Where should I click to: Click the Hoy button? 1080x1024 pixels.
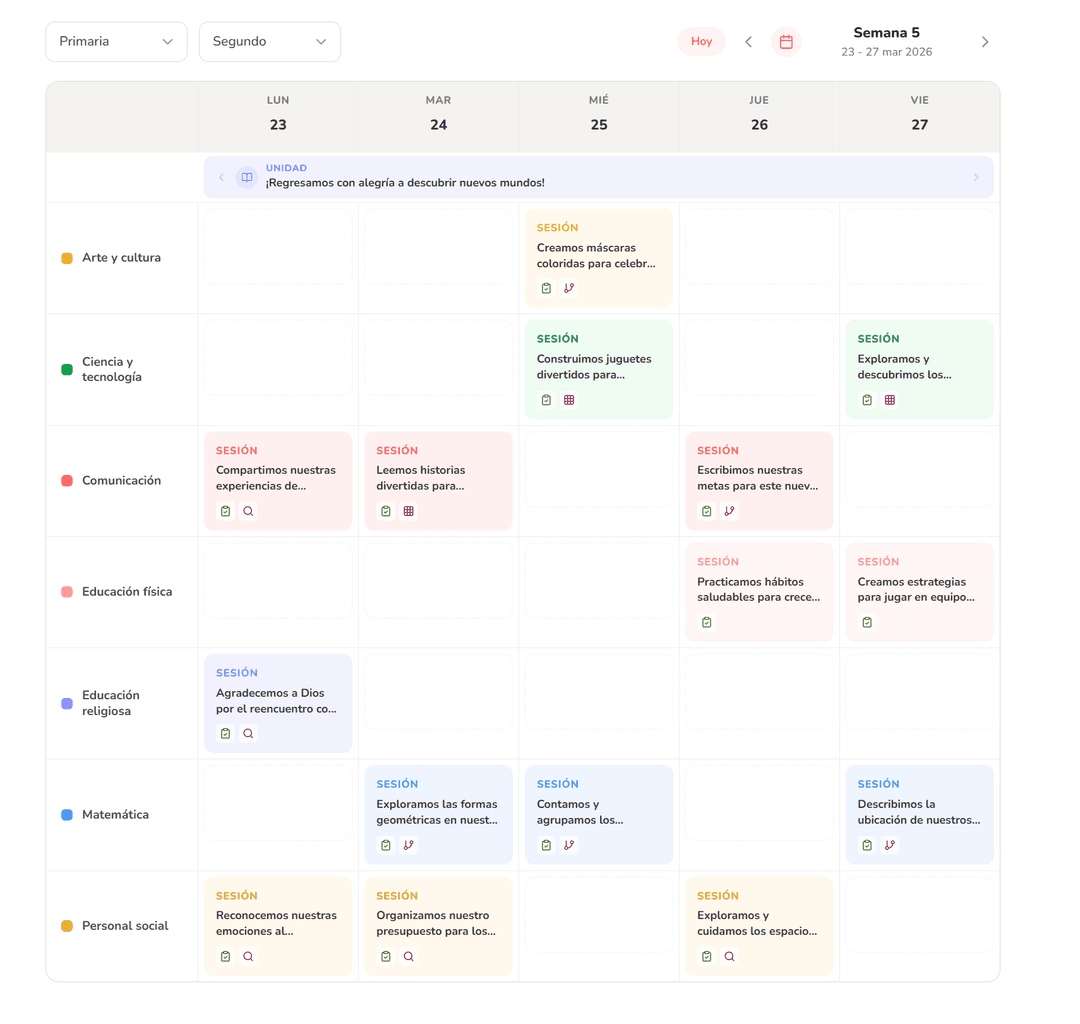pos(701,42)
